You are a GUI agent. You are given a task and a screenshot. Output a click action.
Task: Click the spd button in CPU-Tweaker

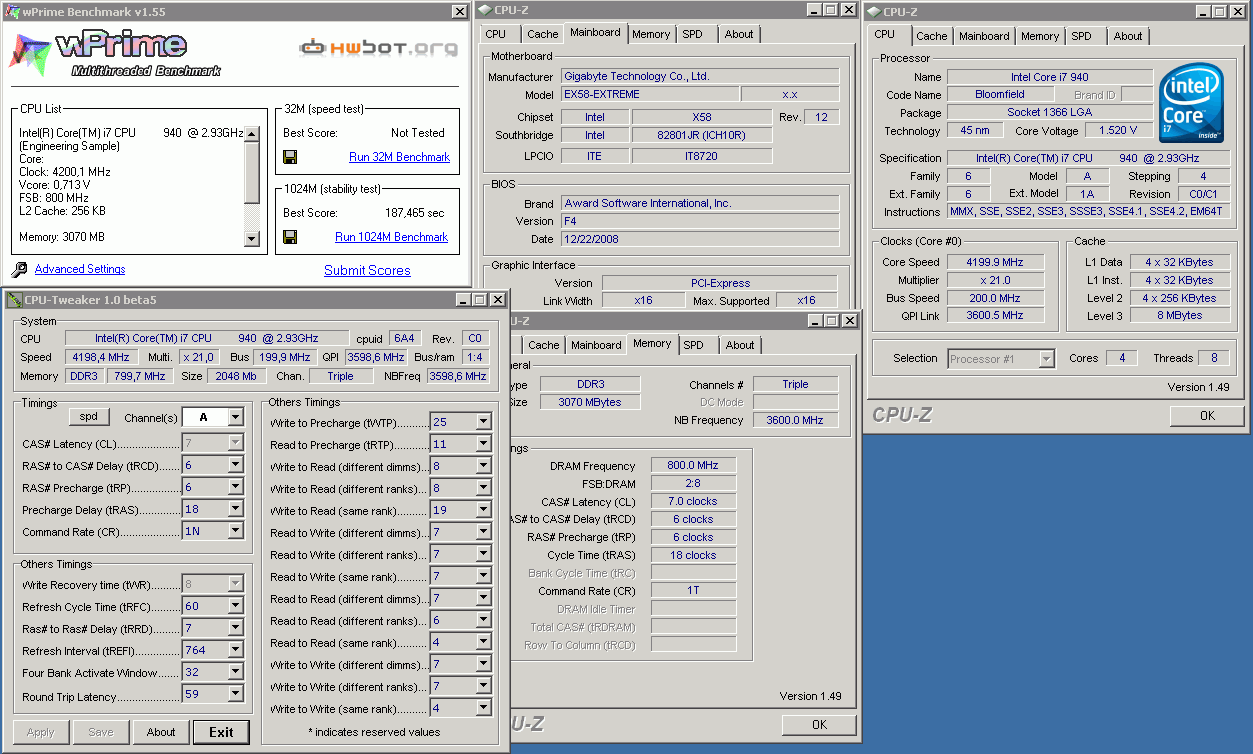coord(89,416)
